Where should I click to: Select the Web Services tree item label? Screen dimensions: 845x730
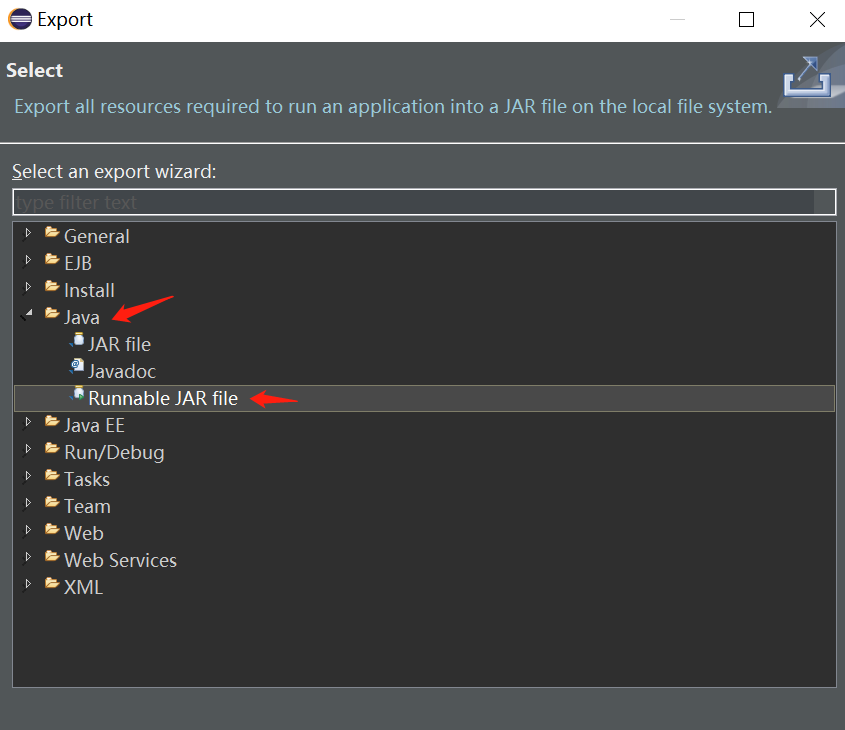(x=120, y=560)
